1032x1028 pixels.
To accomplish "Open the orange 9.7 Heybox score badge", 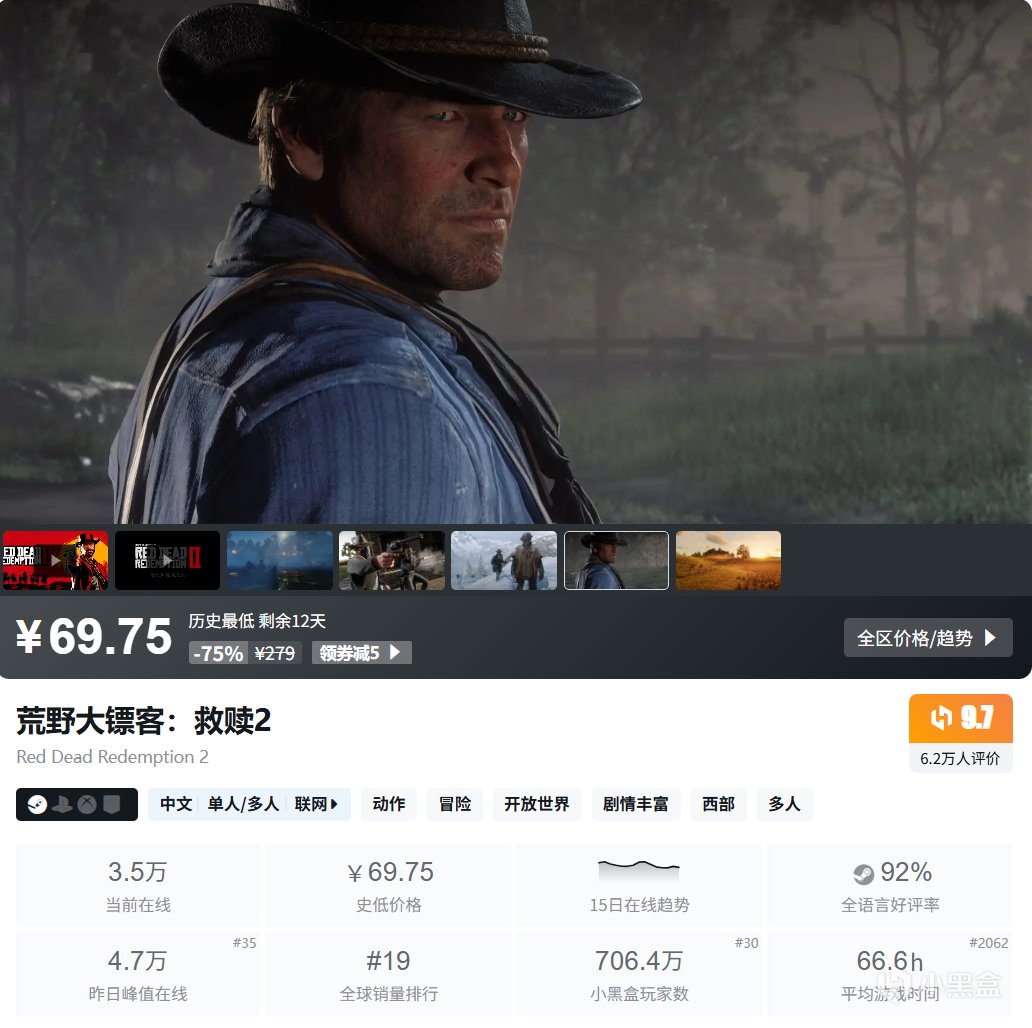I will pos(960,718).
